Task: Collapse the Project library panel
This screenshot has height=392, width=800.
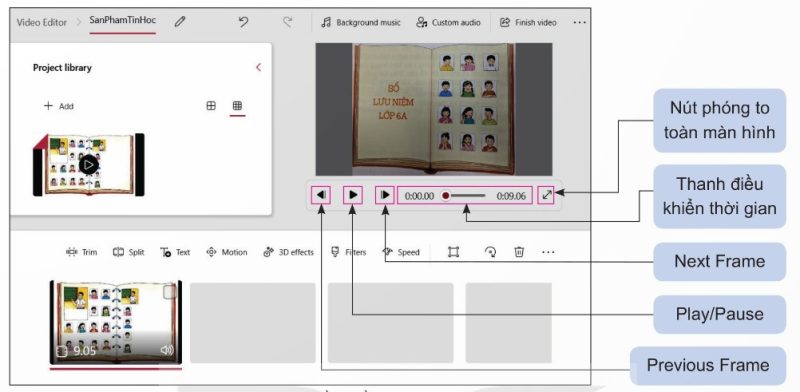Action: coord(258,67)
